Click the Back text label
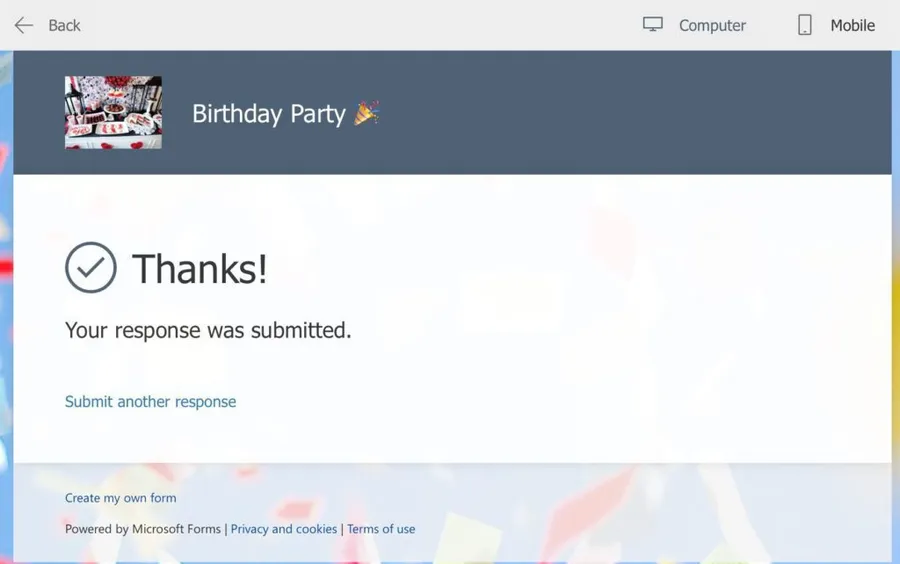This screenshot has width=900, height=564. pyautogui.click(x=64, y=26)
